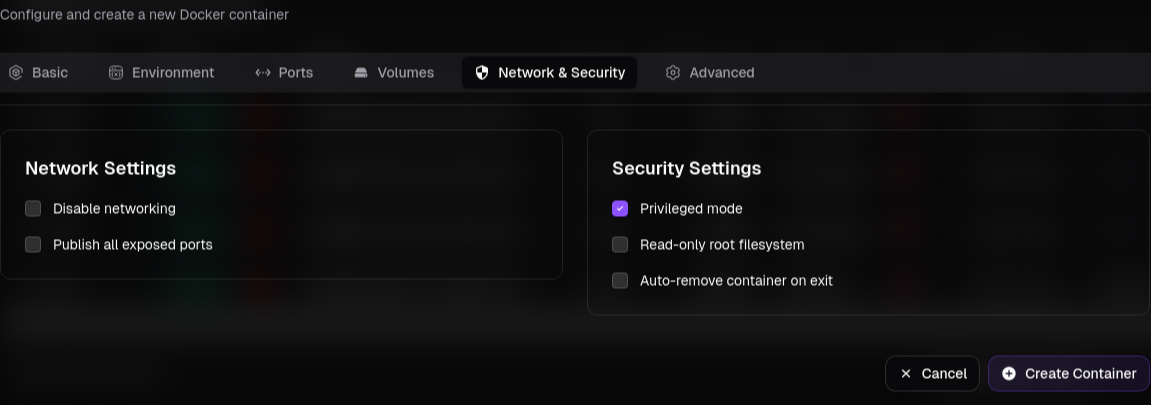Viewport: 1151px width, 405px height.
Task: Click the plus icon on Create Container
Action: pyautogui.click(x=1009, y=374)
